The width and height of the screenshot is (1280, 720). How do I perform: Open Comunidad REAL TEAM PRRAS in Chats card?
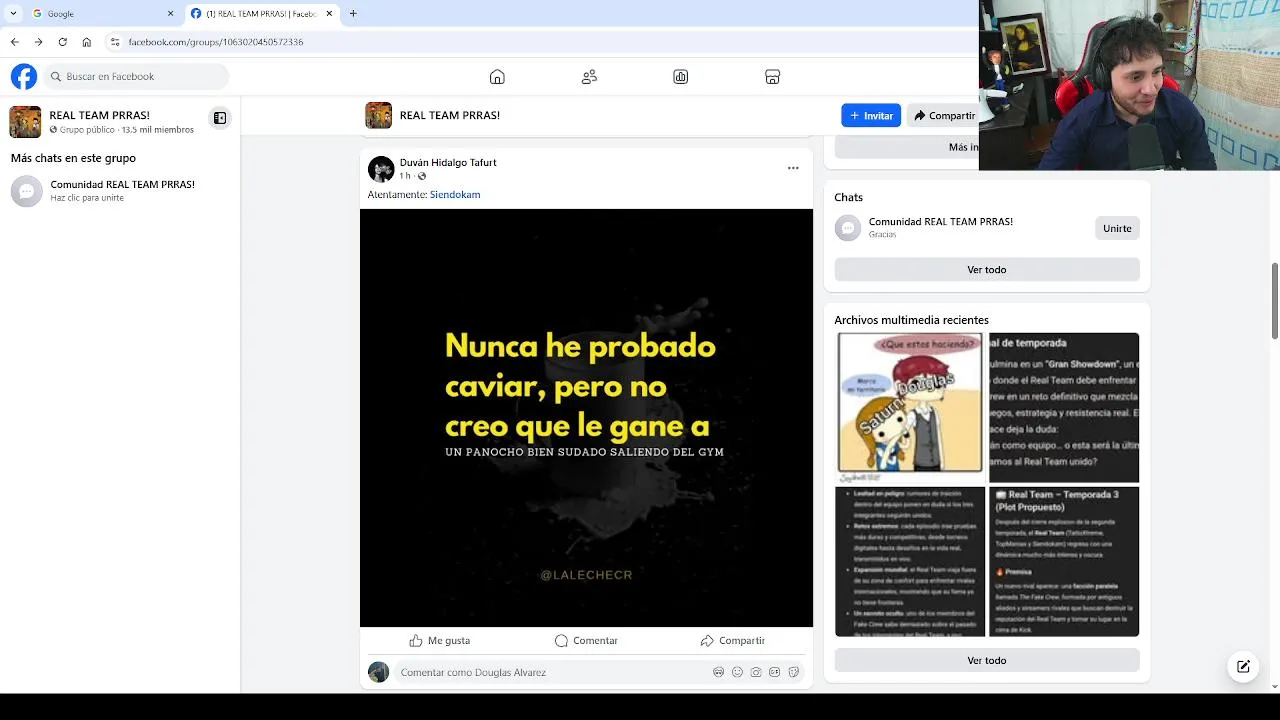pyautogui.click(x=940, y=221)
